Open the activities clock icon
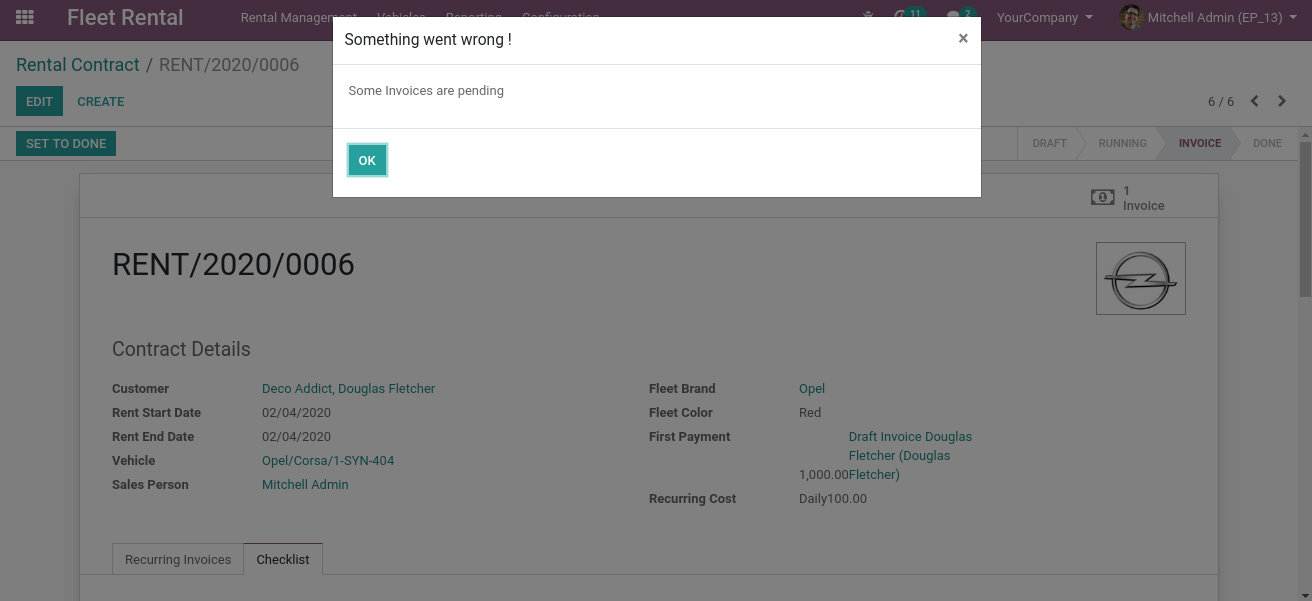Screen dimensions: 1312x601 pos(900,15)
